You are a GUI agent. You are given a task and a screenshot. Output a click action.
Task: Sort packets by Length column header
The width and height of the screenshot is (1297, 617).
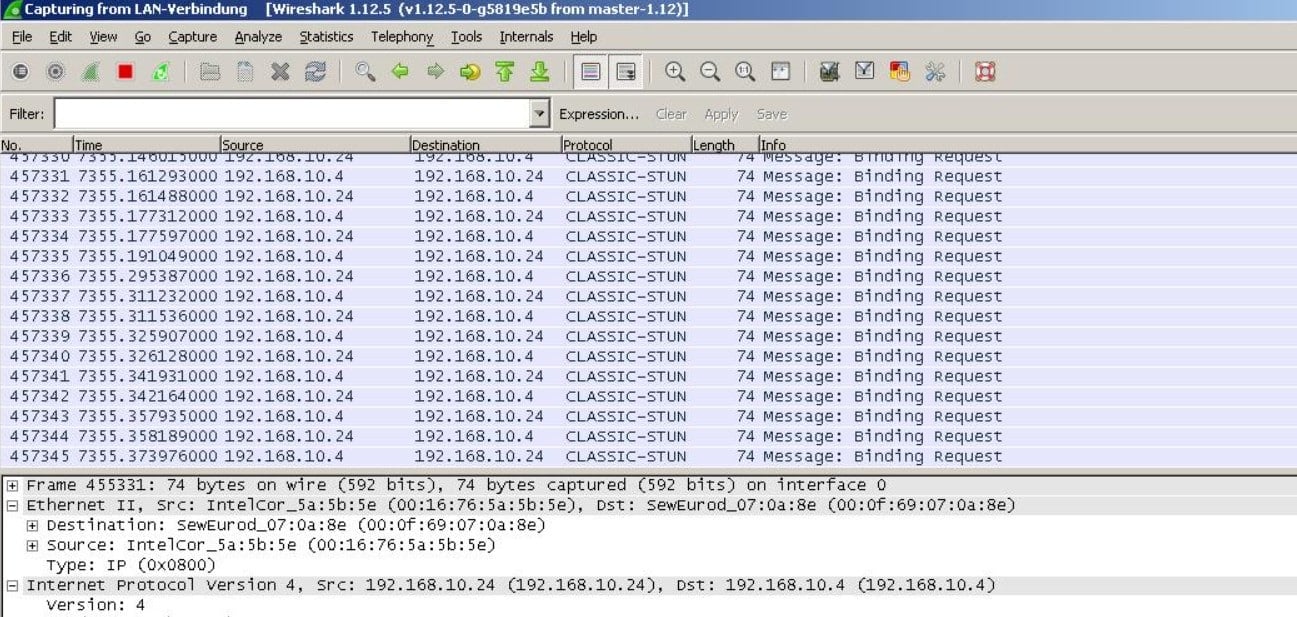(x=724, y=145)
